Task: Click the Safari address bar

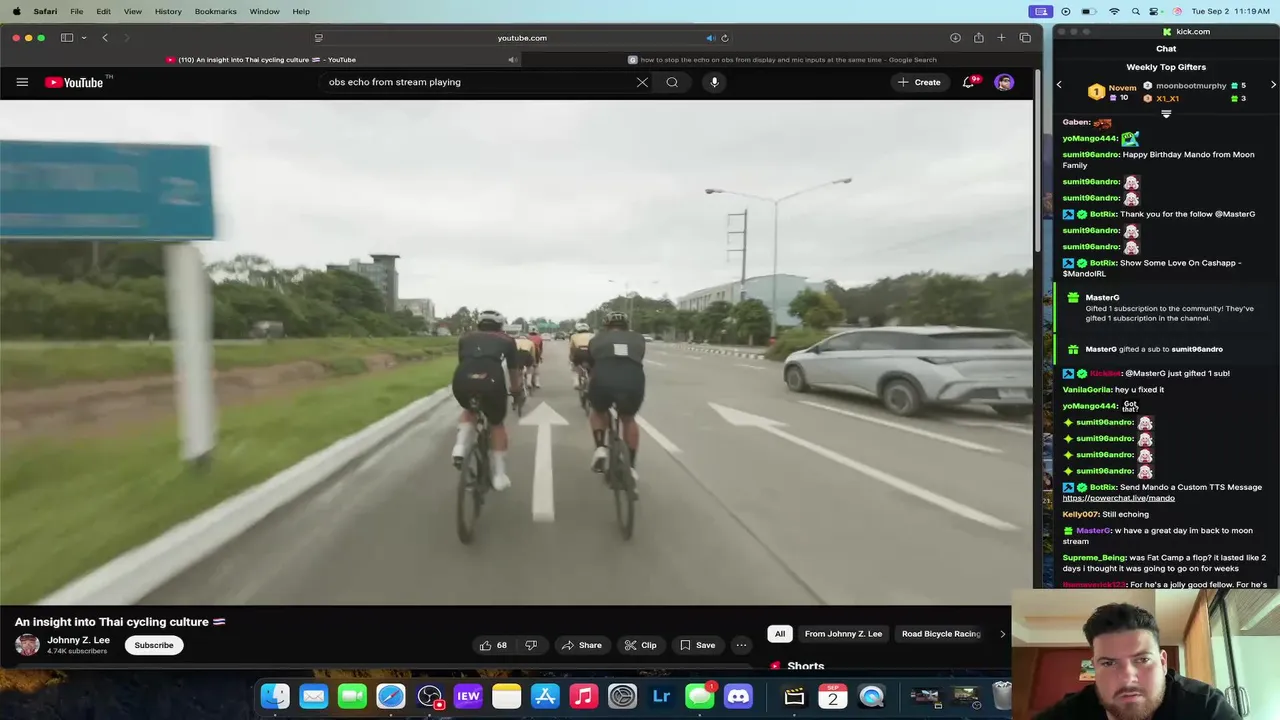Action: [522, 38]
